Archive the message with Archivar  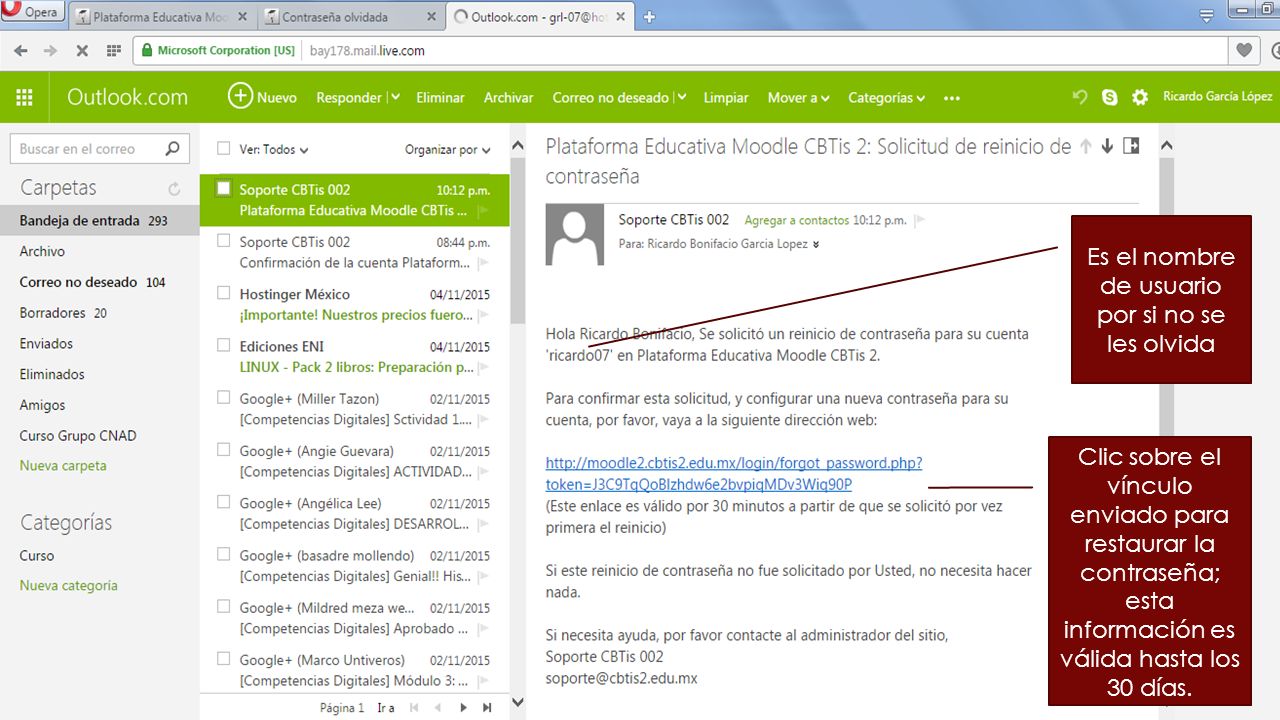[508, 98]
